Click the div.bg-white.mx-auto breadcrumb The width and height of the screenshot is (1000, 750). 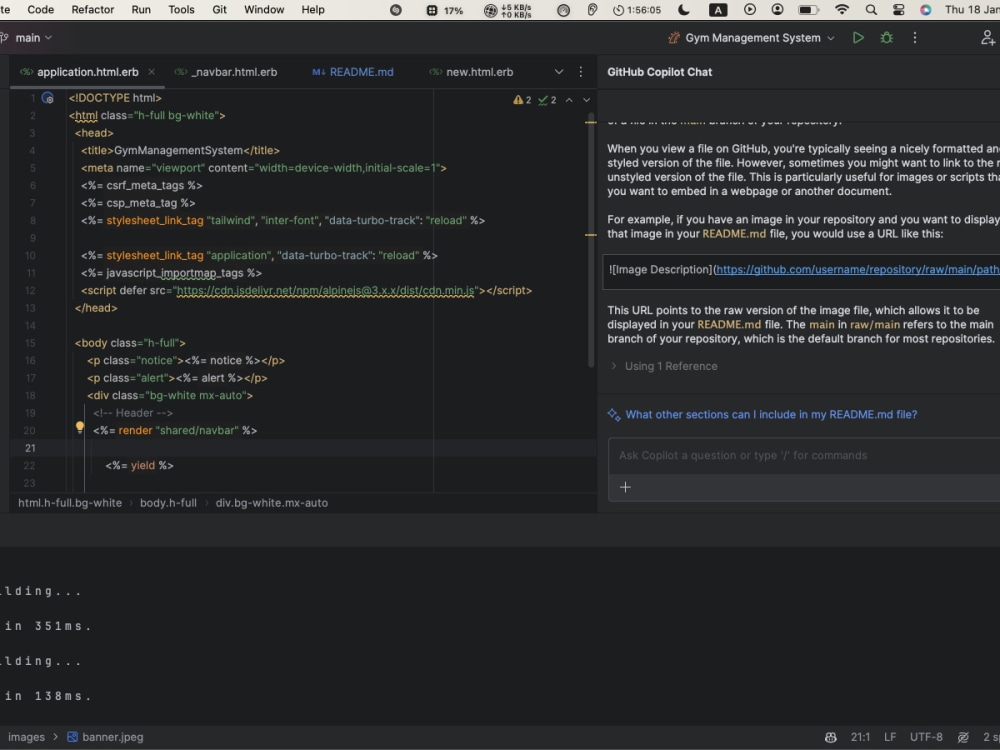[x=272, y=503]
